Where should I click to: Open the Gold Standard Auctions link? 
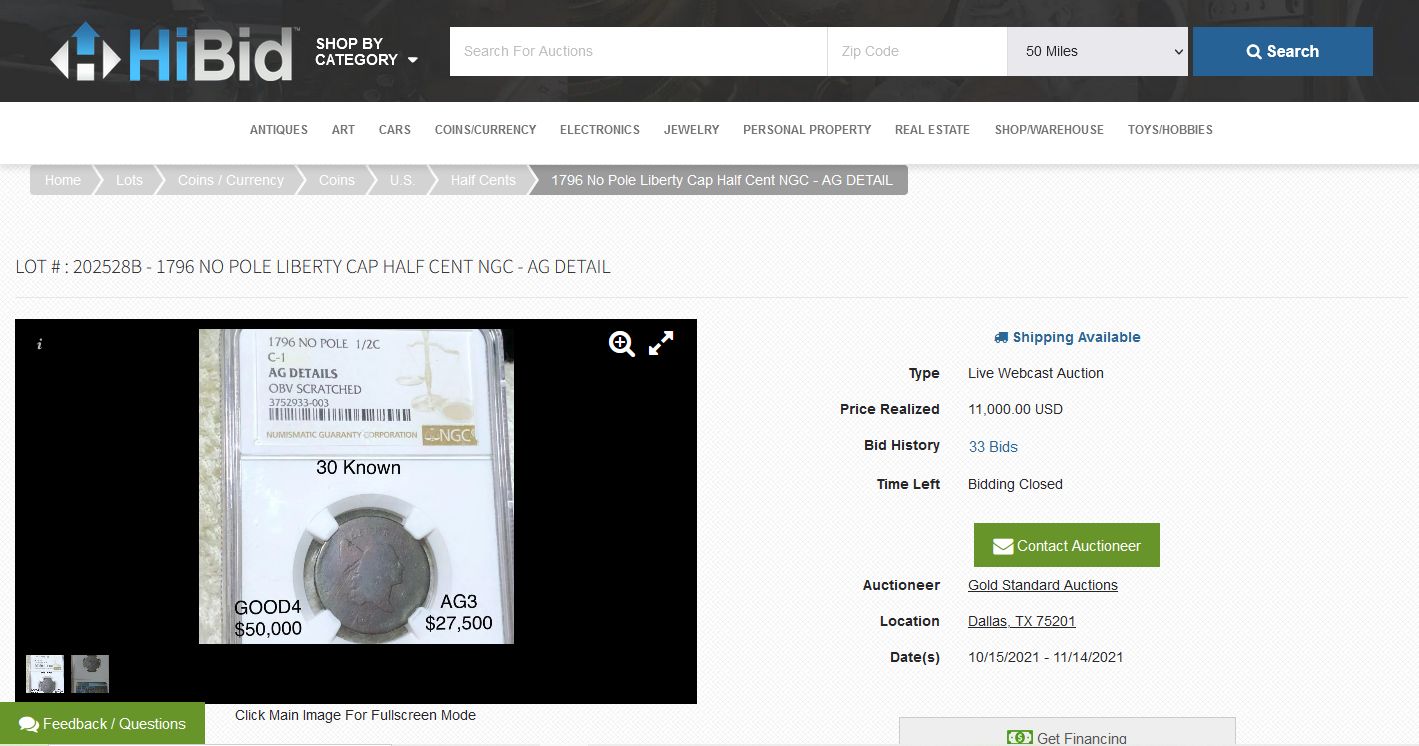[1042, 585]
